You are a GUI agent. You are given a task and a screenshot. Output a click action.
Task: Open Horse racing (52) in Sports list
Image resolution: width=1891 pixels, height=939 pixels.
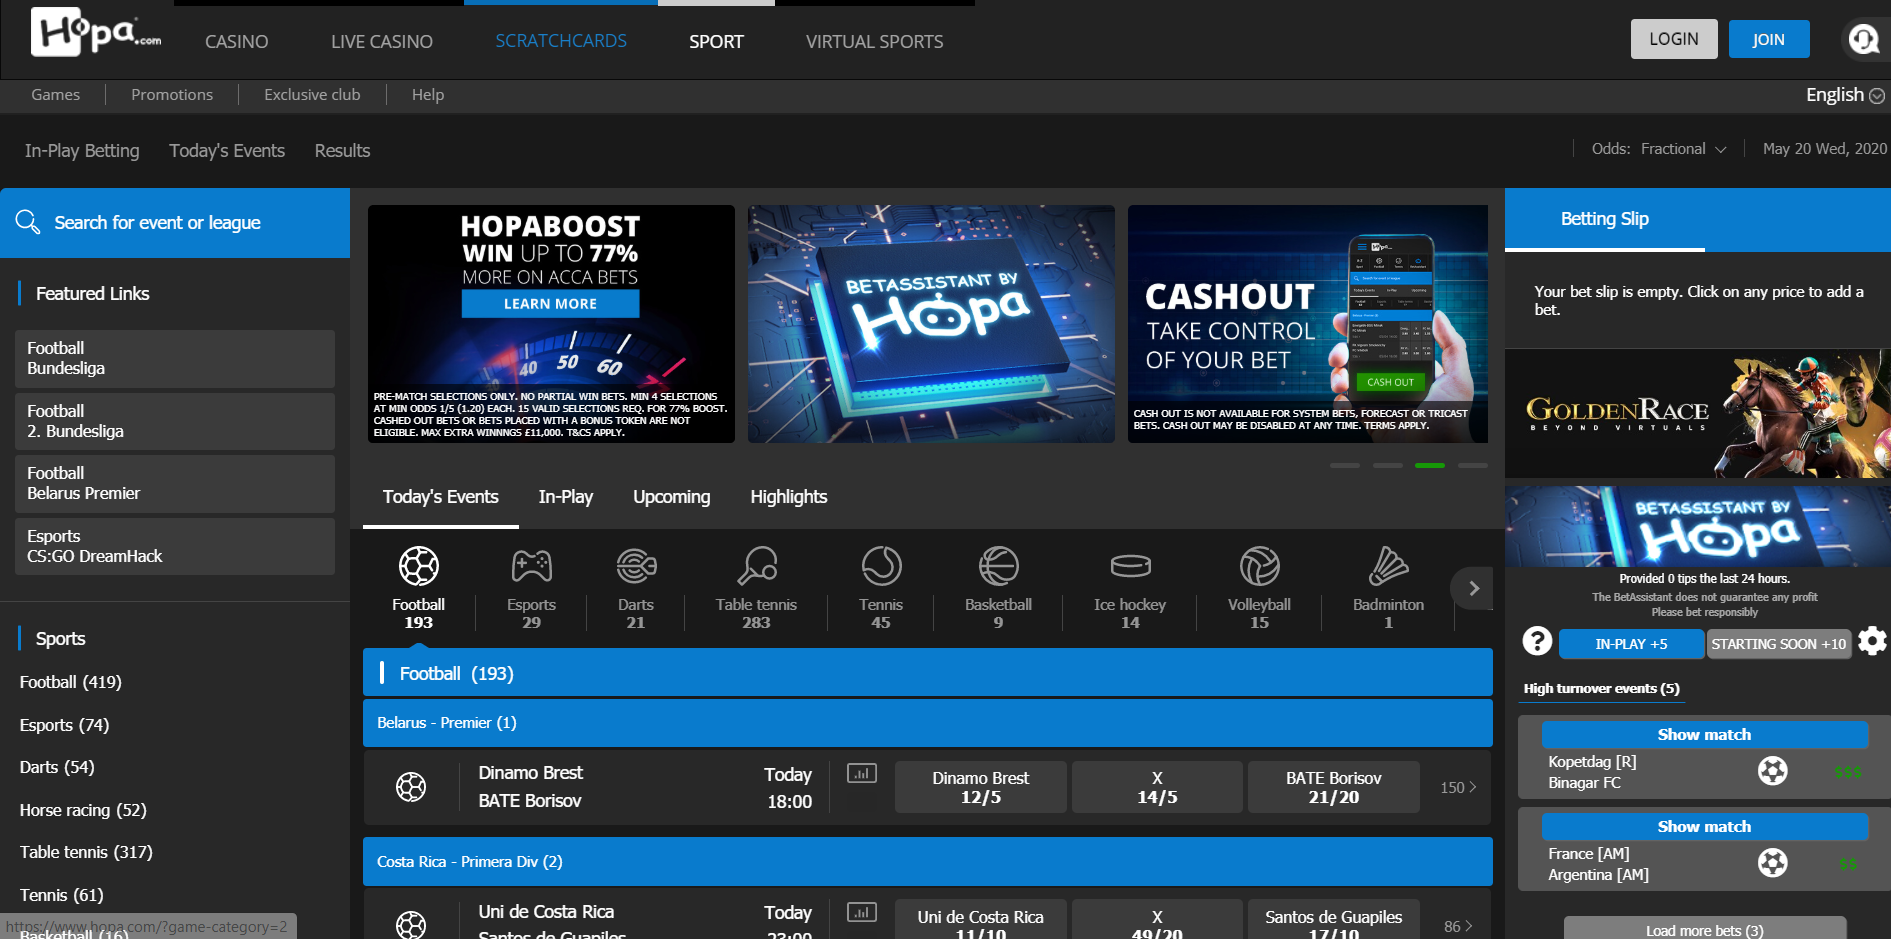pyautogui.click(x=83, y=810)
